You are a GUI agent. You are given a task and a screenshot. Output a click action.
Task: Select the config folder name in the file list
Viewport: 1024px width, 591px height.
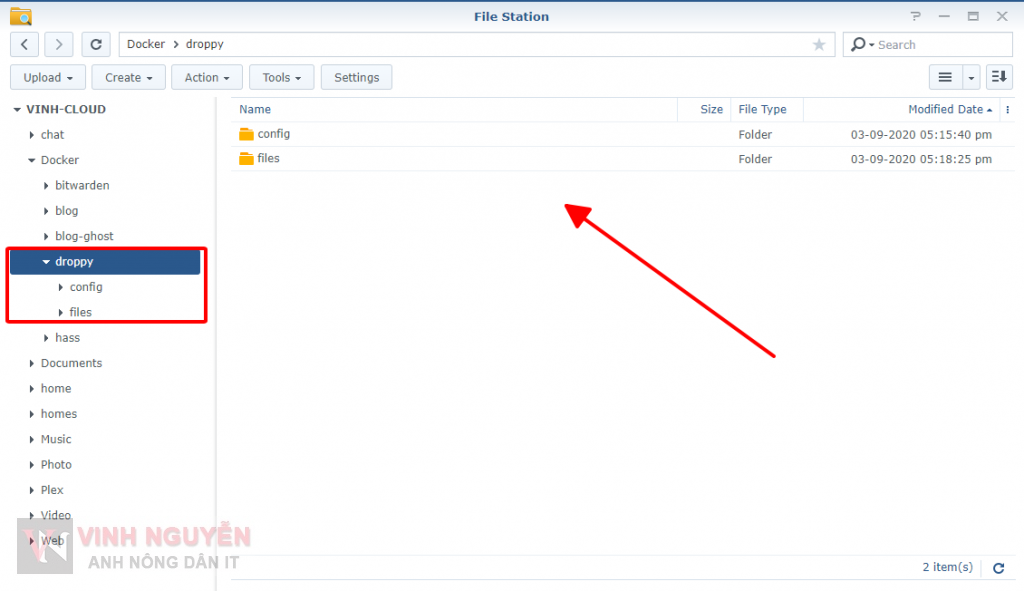(x=274, y=134)
